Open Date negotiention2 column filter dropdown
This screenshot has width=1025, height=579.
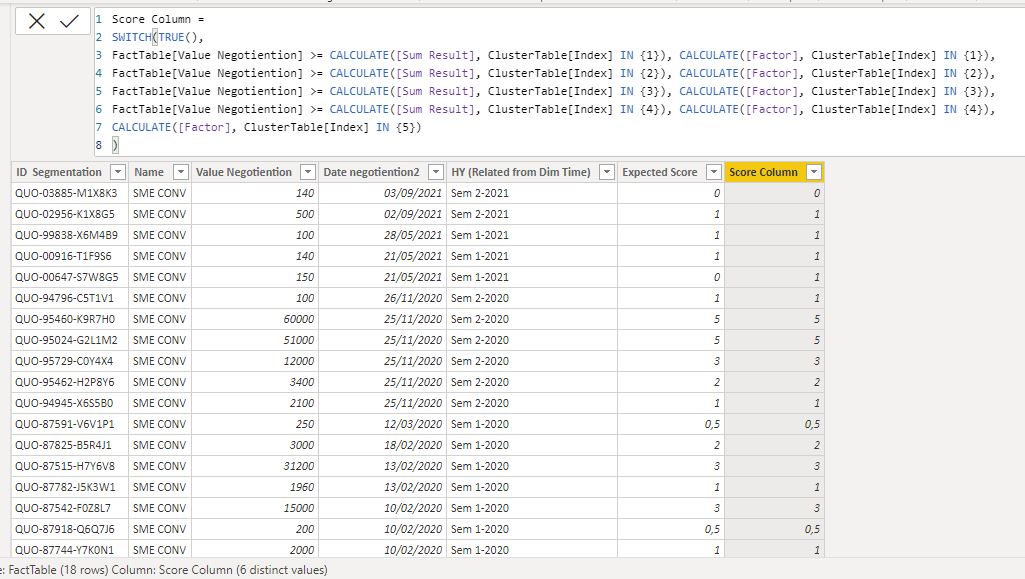(x=435, y=172)
